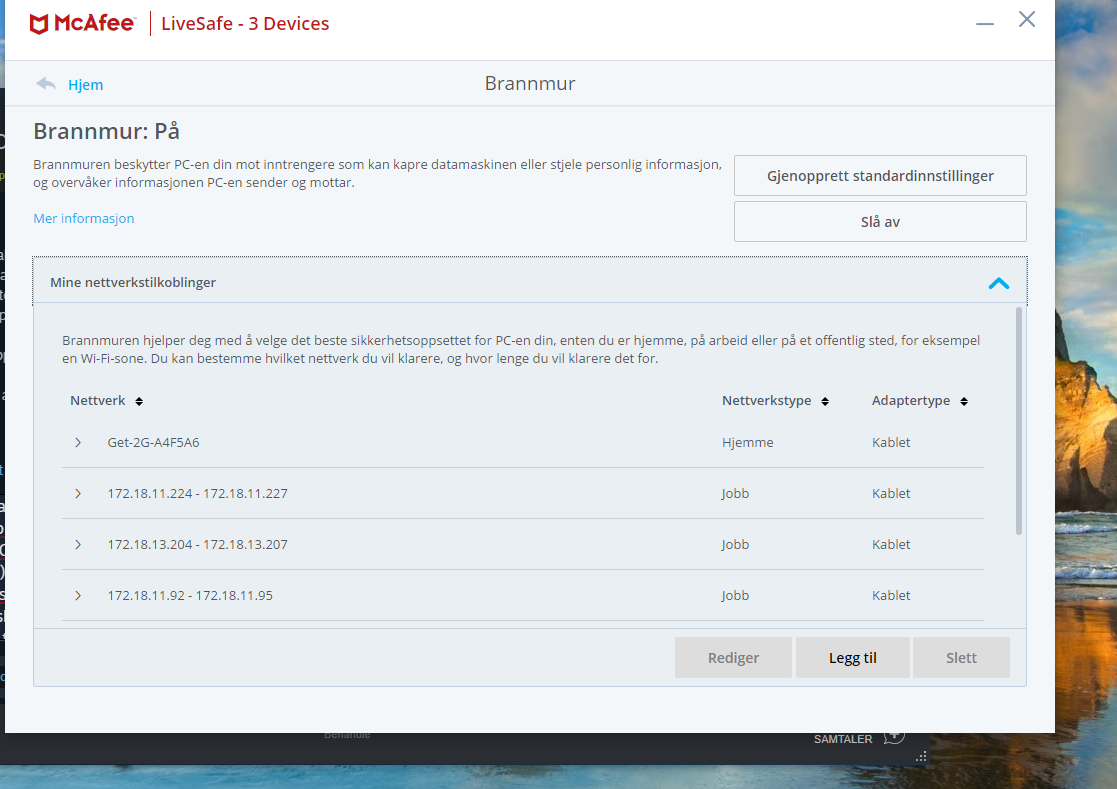Expand the Get-2G-A4F5A6 network row
The width and height of the screenshot is (1117, 789).
tap(78, 443)
